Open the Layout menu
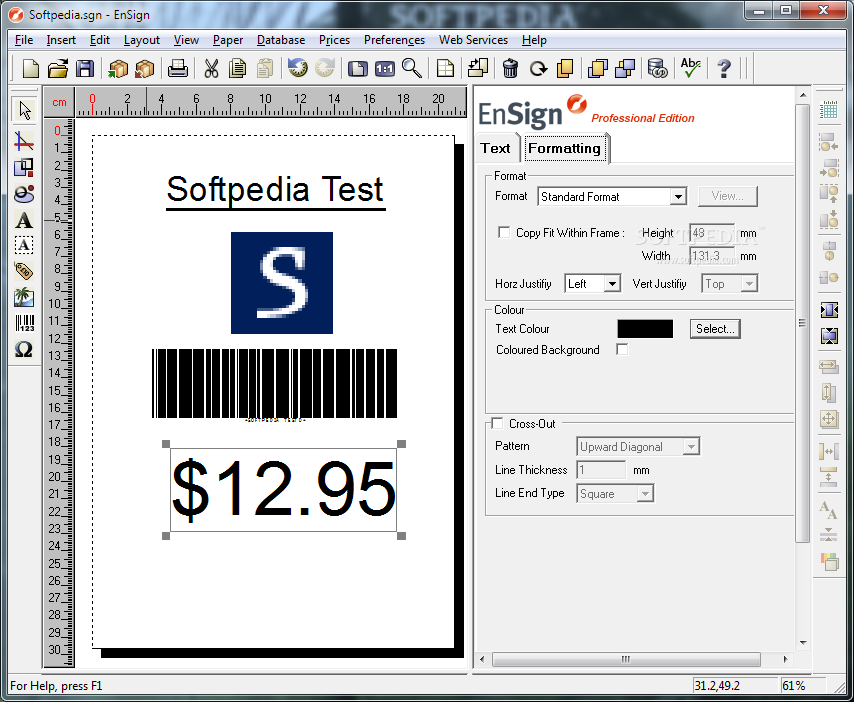Screen dimensions: 854x702 point(142,40)
